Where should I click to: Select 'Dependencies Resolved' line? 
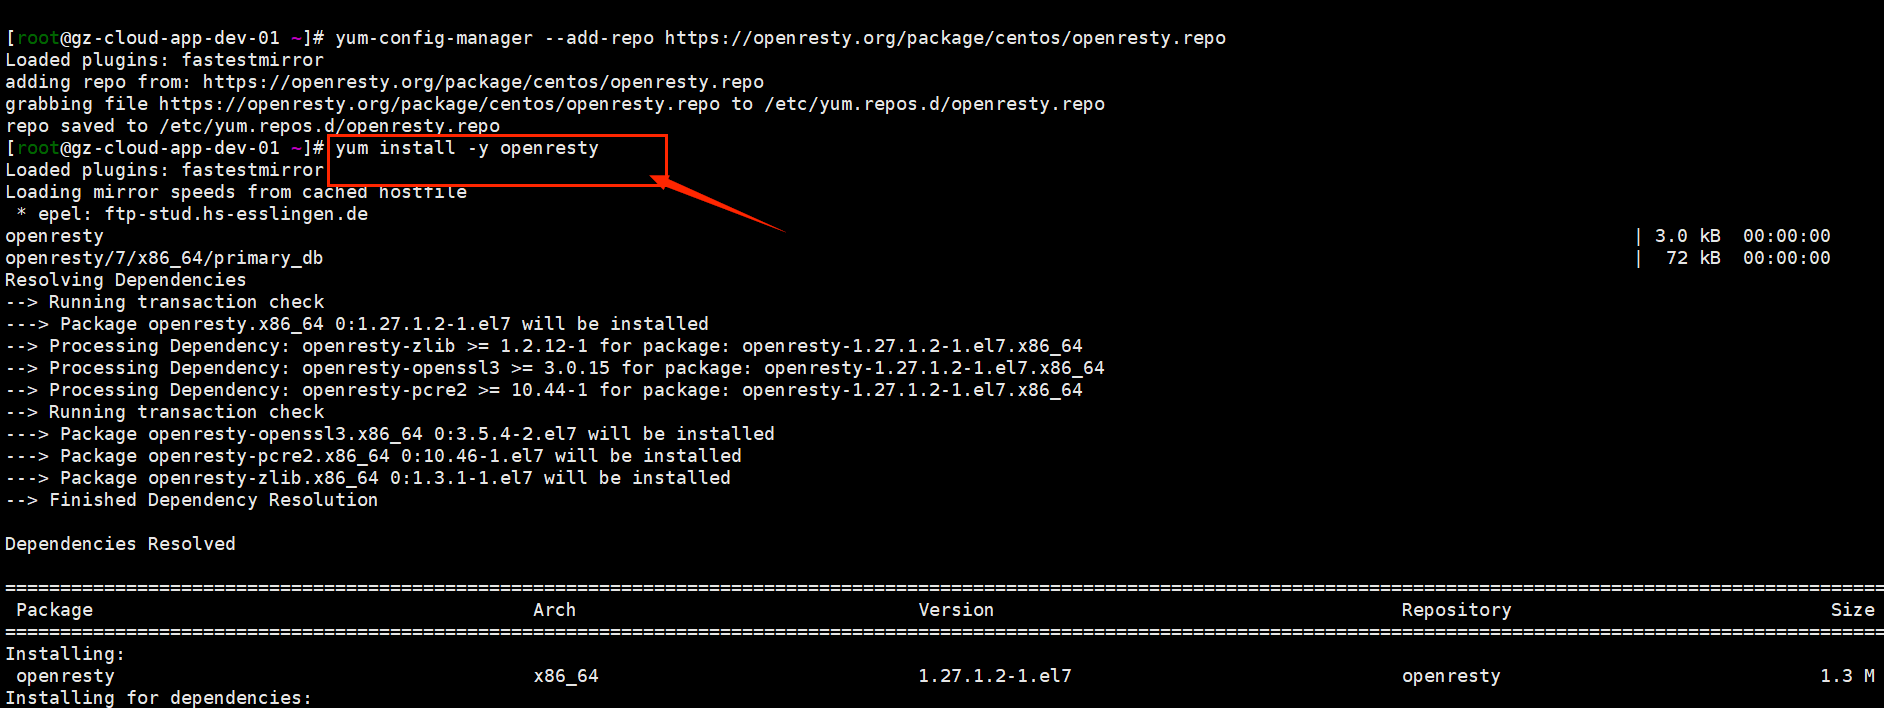point(120,544)
